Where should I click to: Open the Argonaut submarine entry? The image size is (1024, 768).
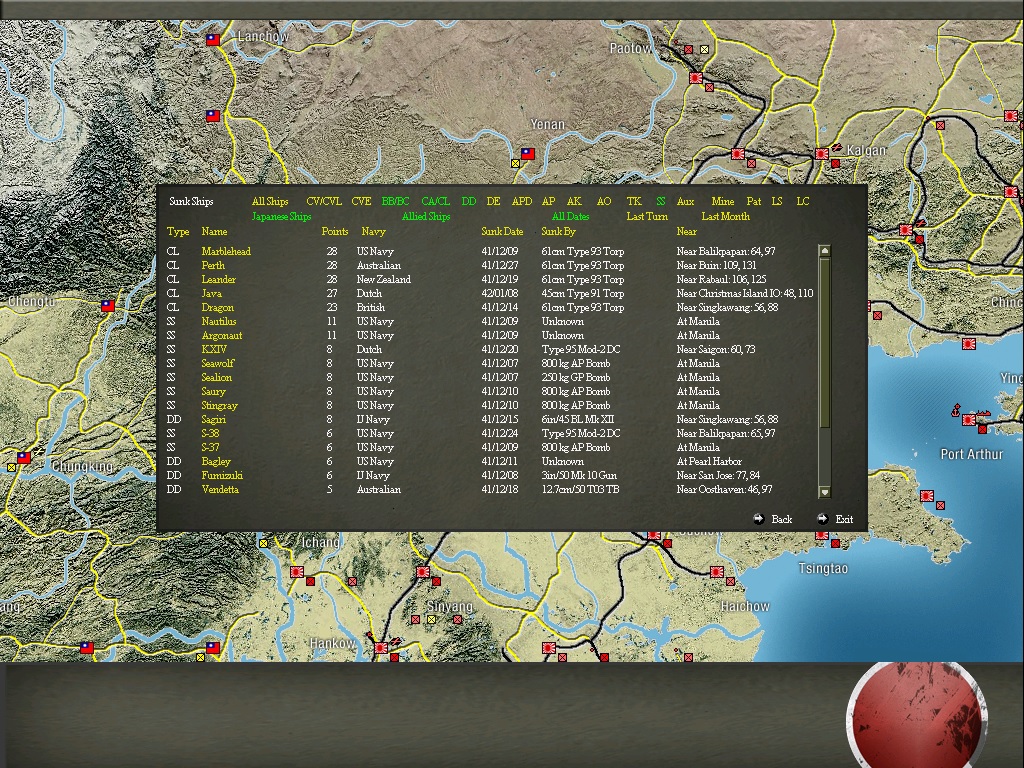pos(221,335)
